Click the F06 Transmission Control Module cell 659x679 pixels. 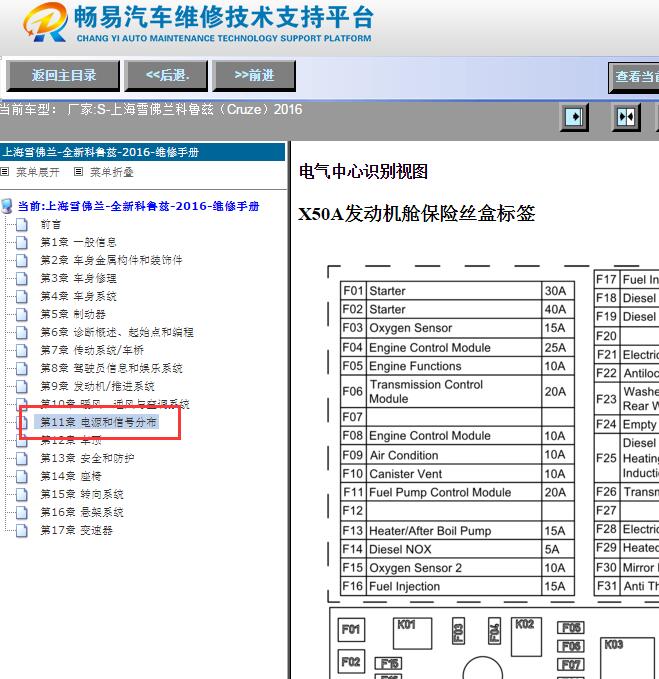455,391
